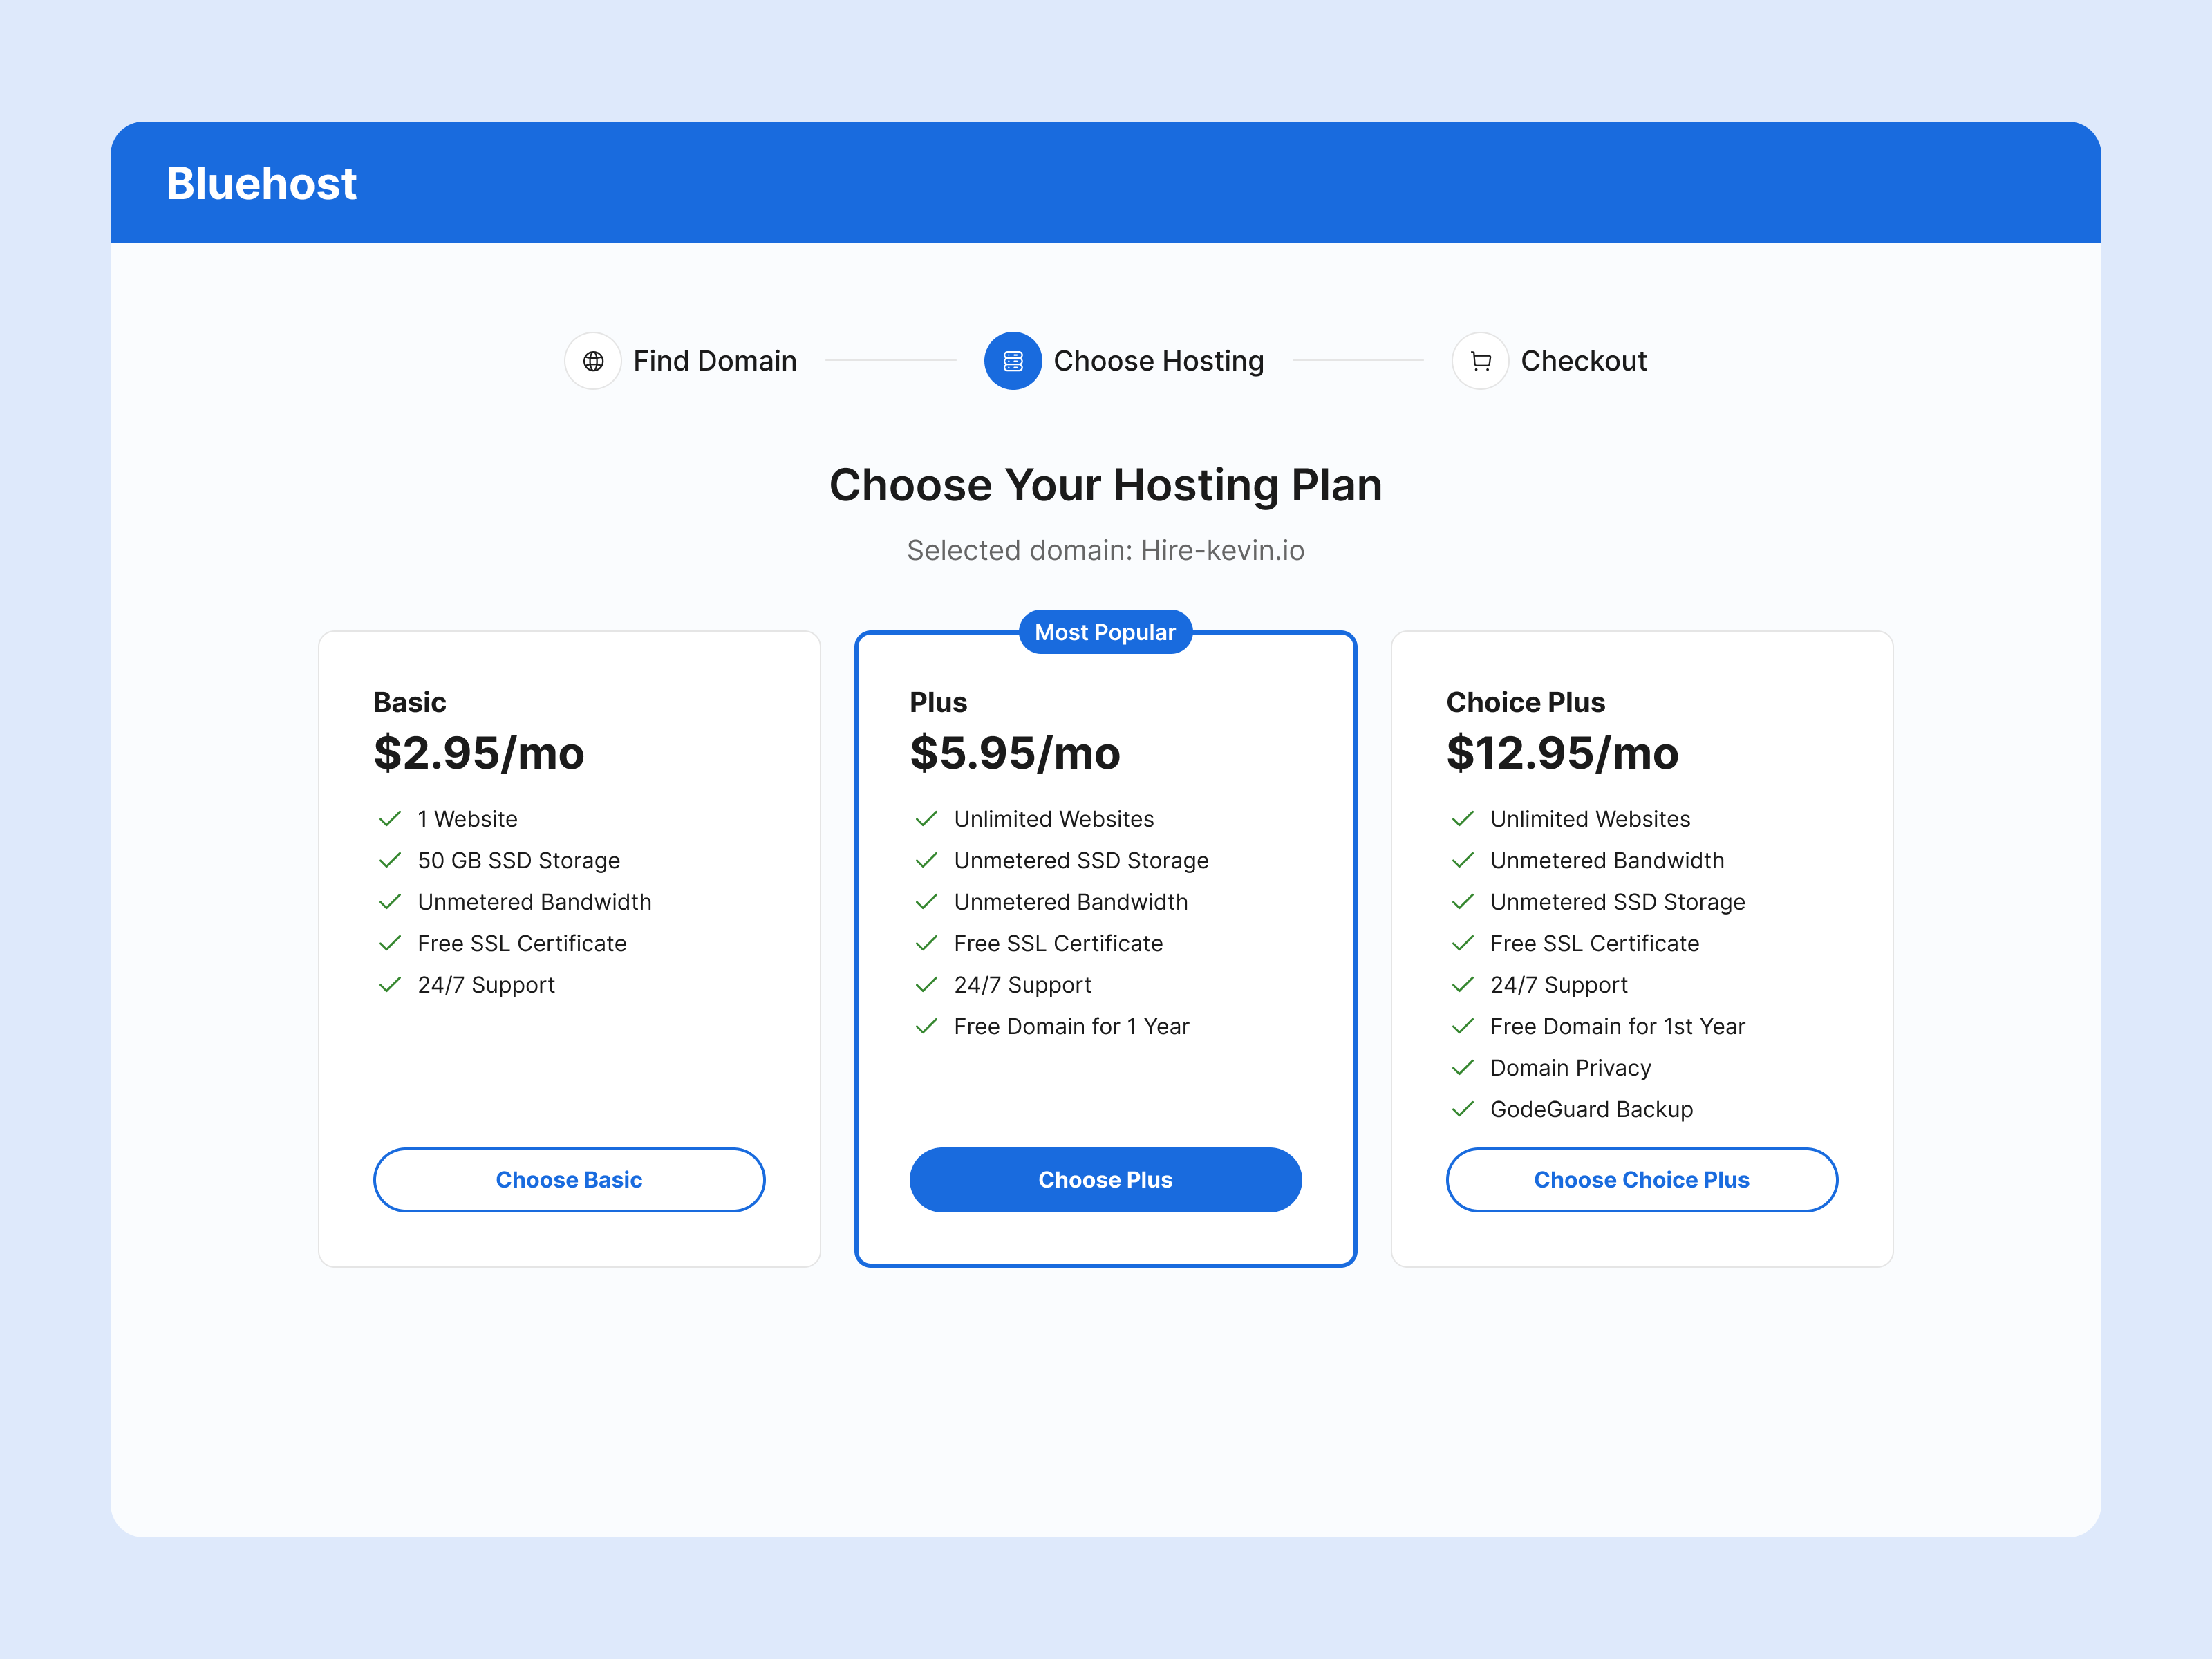Viewport: 2212px width, 1659px height.
Task: Click the Find Domain globe icon
Action: (593, 361)
